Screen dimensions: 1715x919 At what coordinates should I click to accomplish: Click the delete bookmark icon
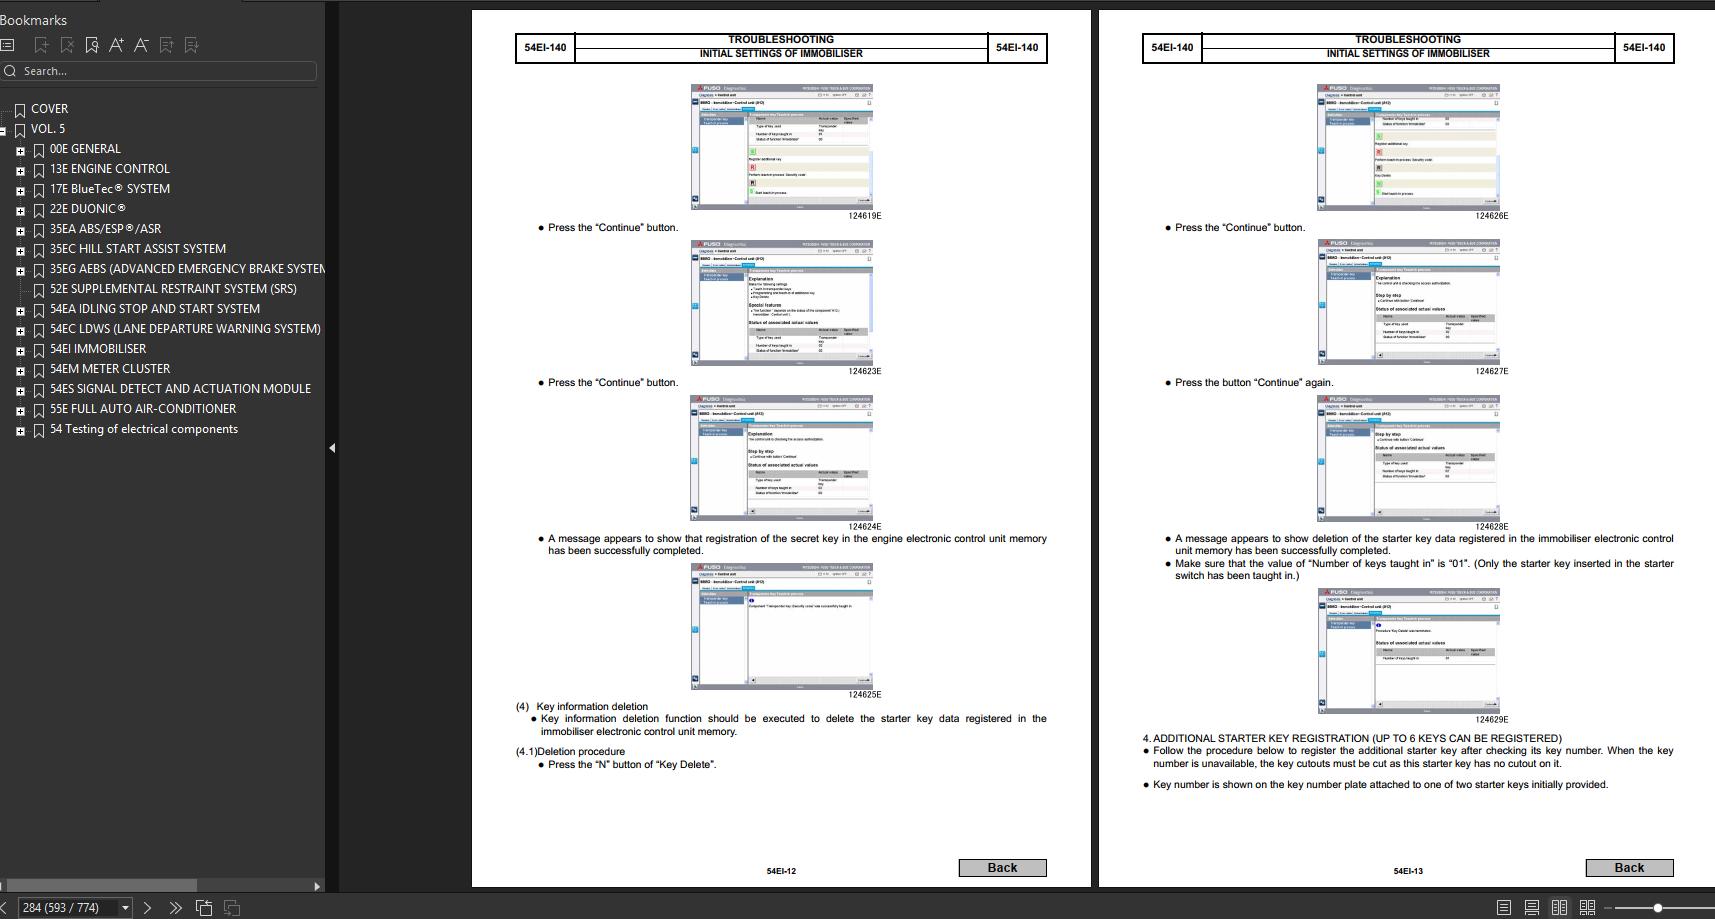pyautogui.click(x=67, y=45)
